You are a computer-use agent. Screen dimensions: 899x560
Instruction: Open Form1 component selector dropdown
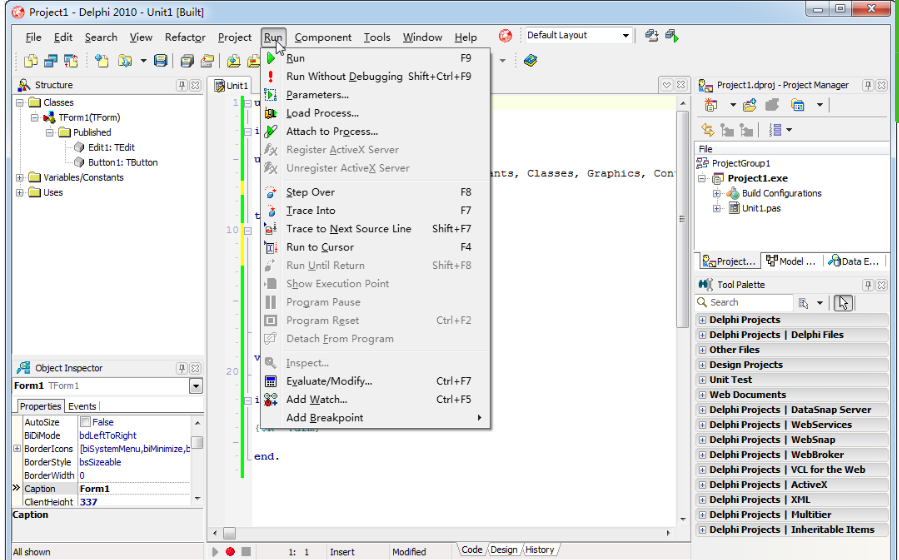[x=196, y=386]
